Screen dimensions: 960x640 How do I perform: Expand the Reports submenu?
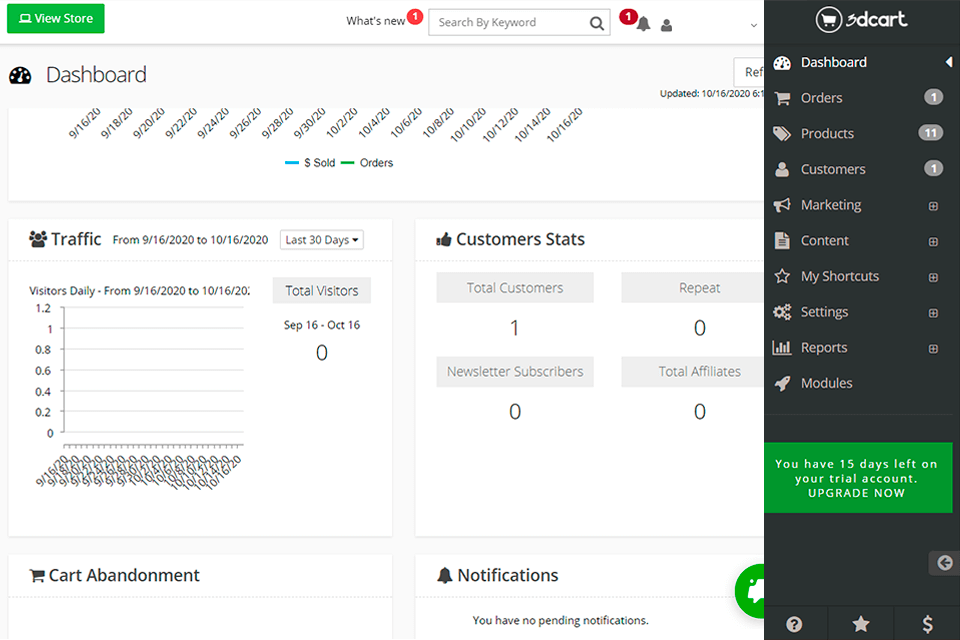(x=933, y=349)
